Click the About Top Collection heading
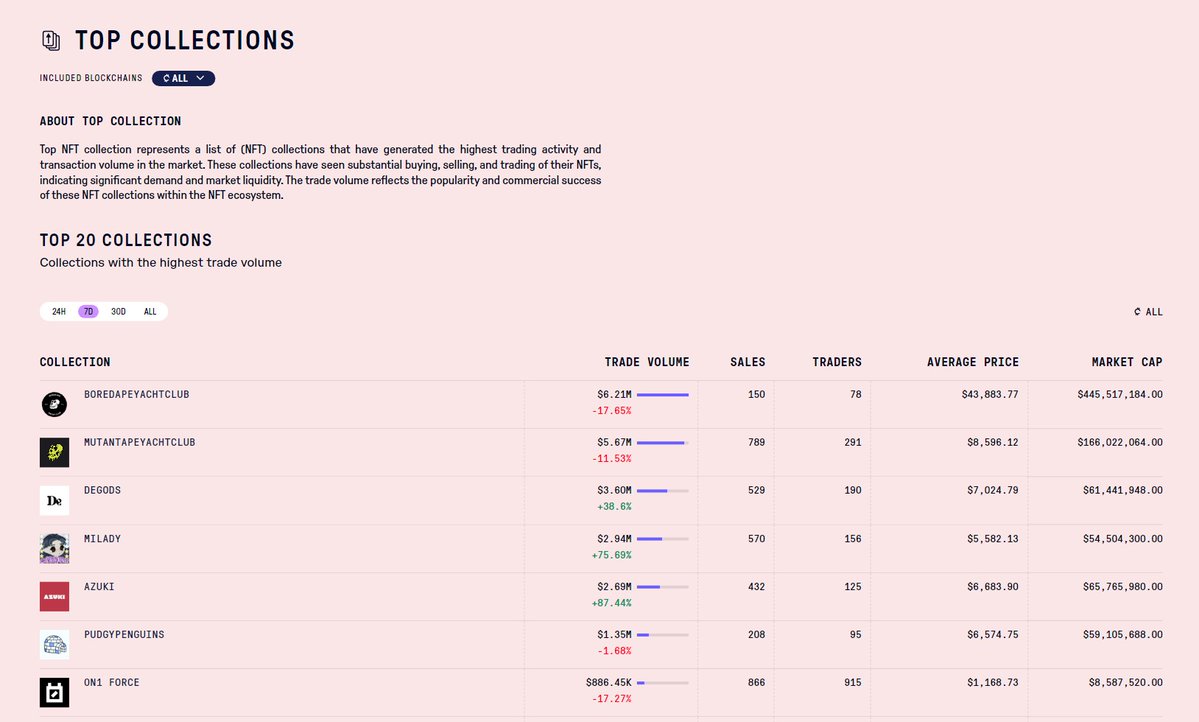Screen dimensions: 1199x722 tap(111, 121)
